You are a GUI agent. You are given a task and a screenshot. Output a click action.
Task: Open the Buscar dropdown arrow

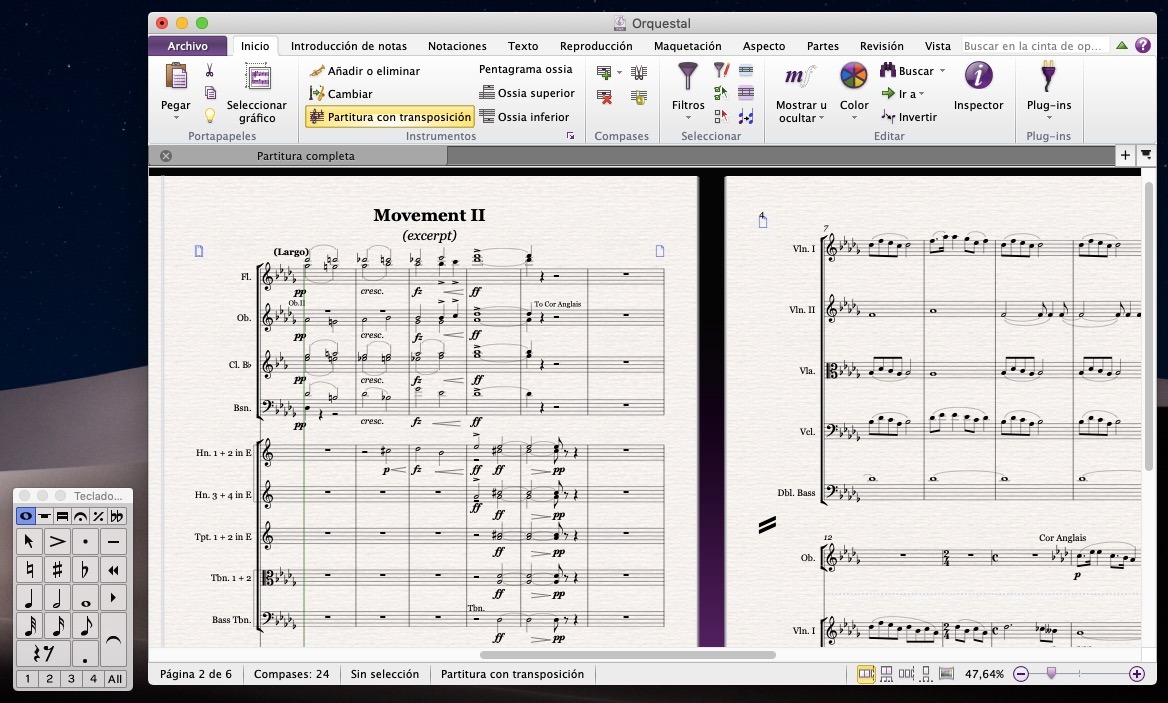coord(942,71)
